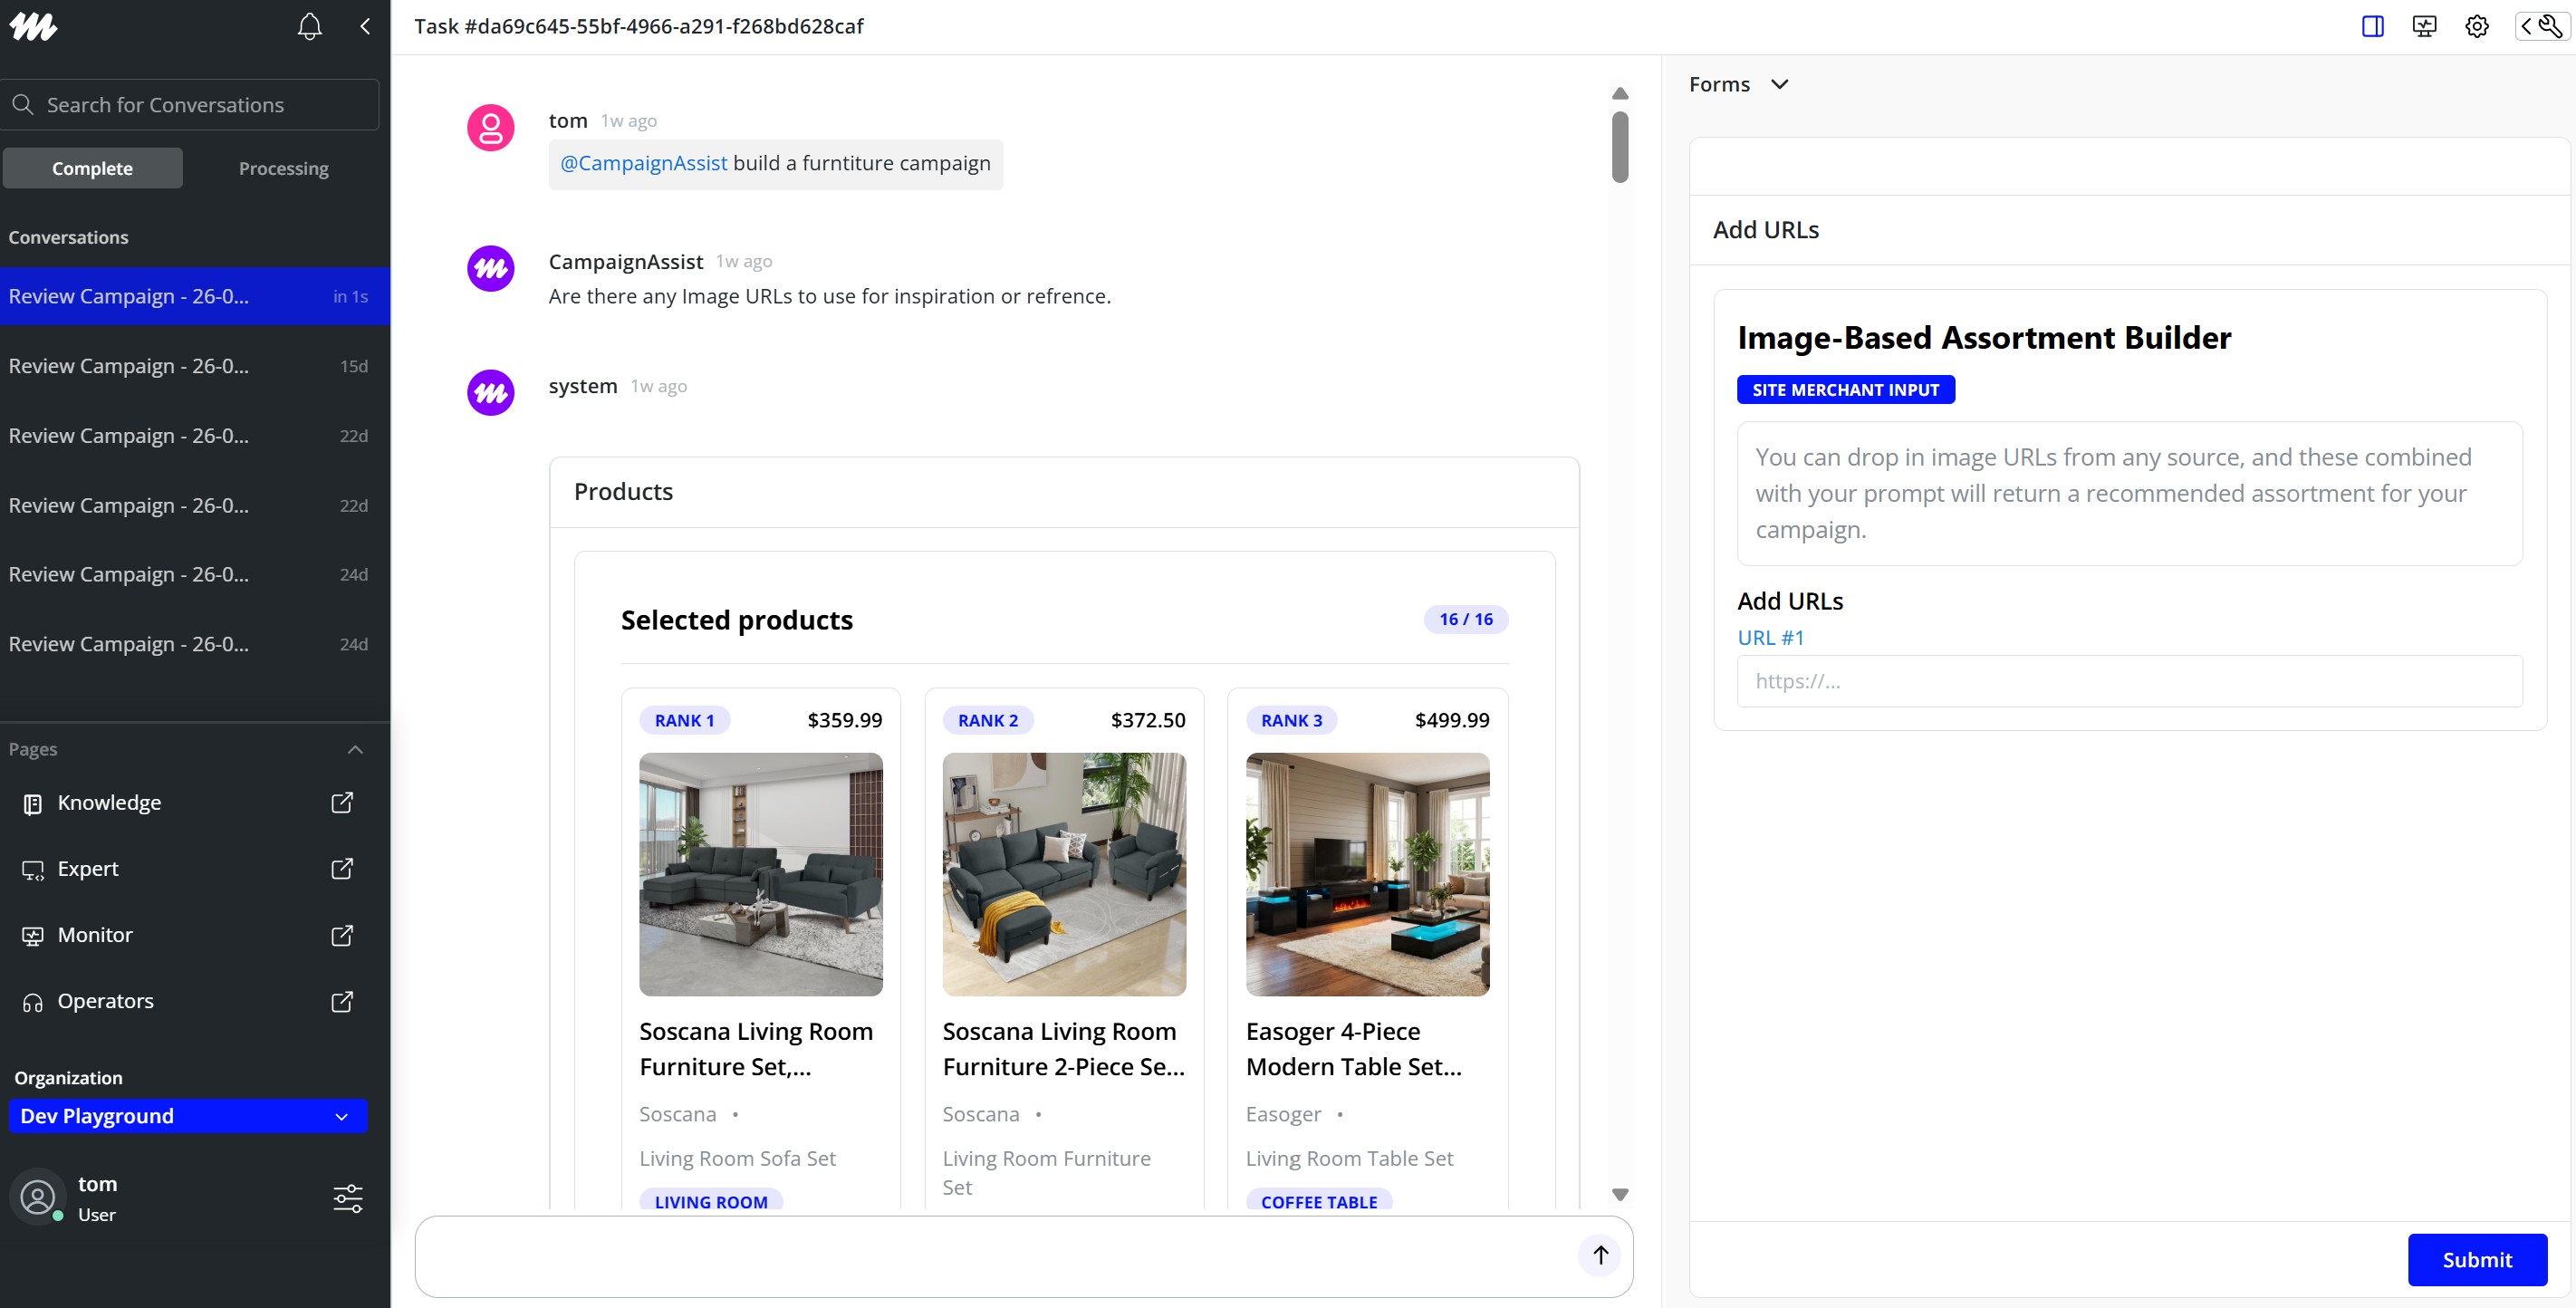Select the Complete tab

pyautogui.click(x=93, y=168)
